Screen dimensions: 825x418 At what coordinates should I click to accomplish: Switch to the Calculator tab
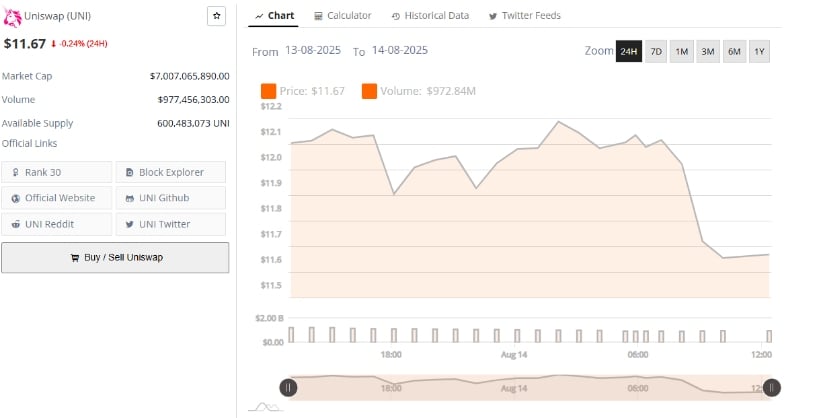(342, 16)
